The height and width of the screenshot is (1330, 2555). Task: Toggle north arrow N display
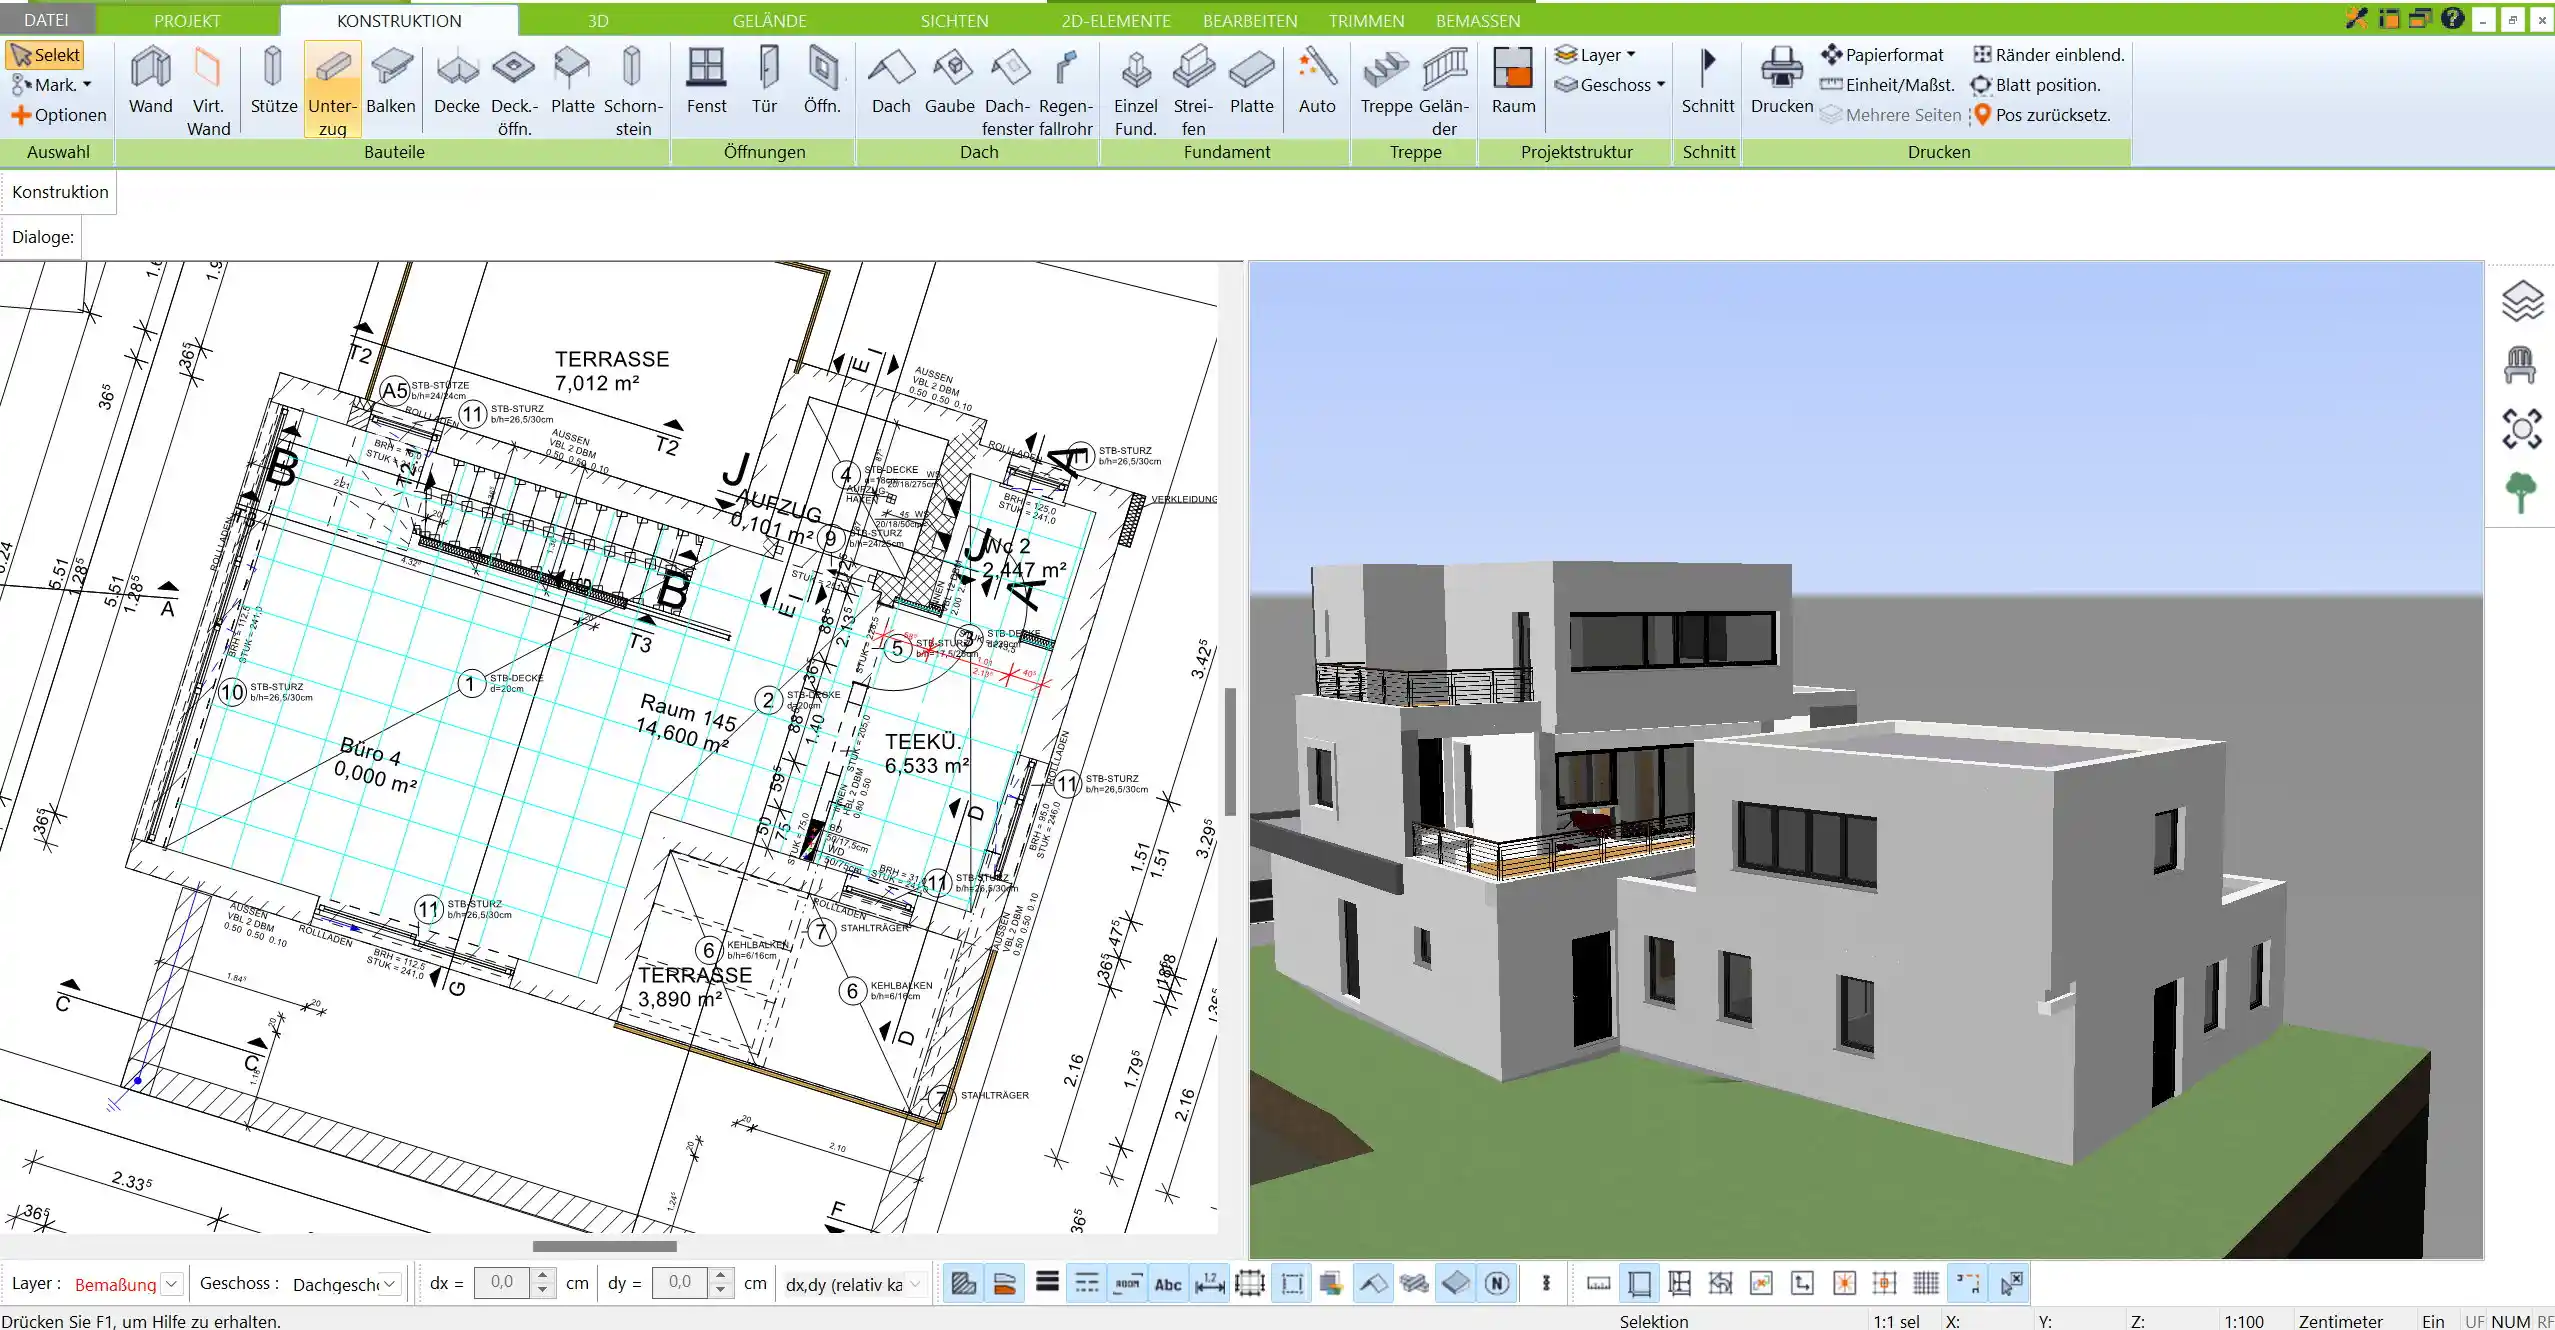click(x=1497, y=1283)
